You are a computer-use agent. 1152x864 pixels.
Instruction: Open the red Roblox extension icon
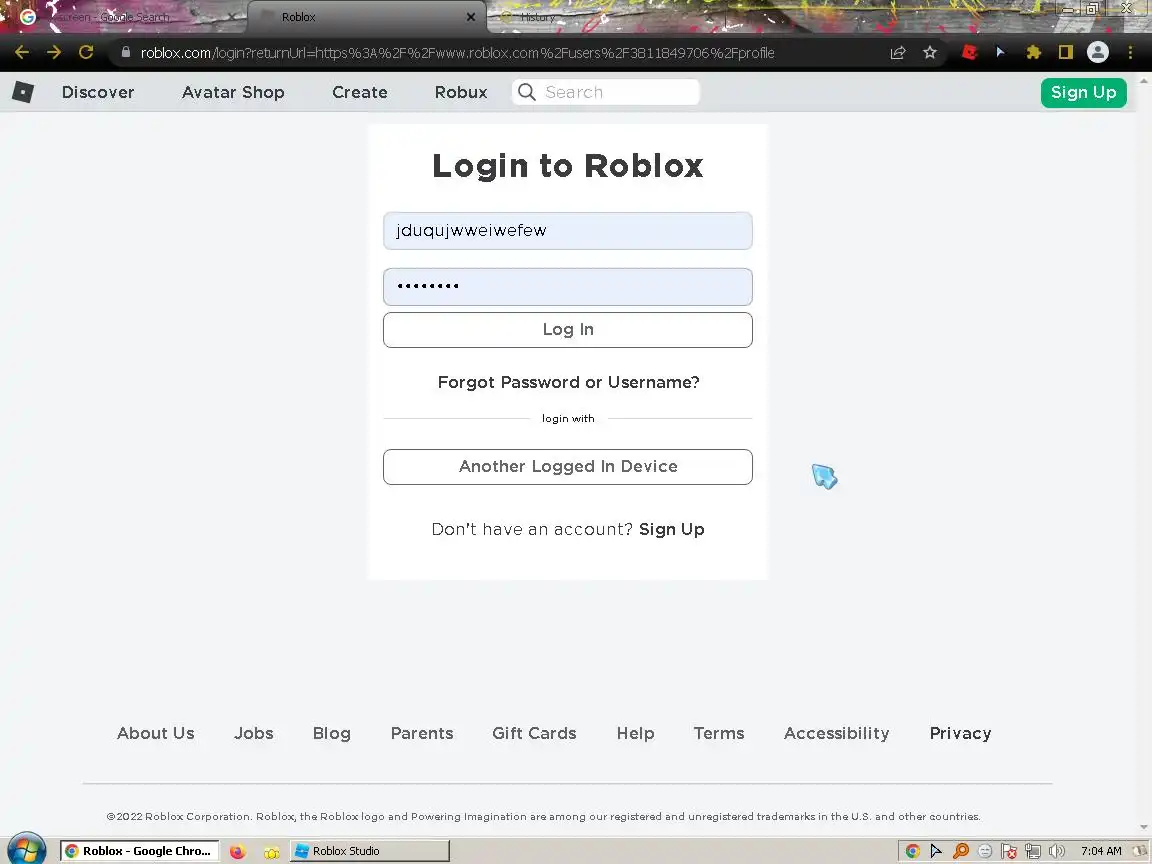coord(969,52)
